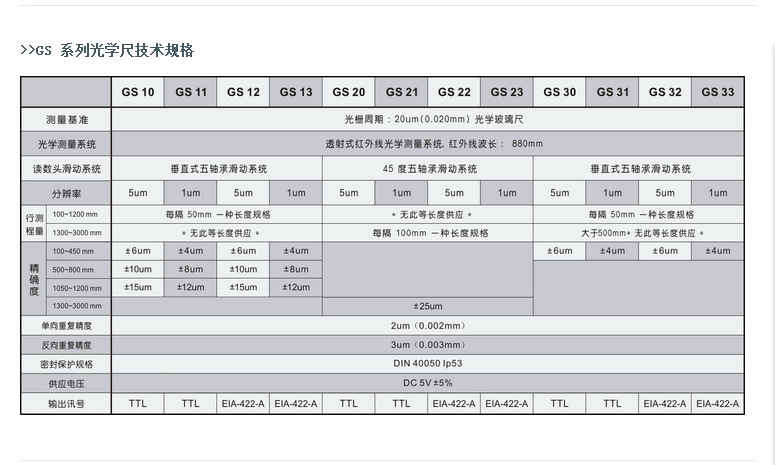Viewport: 775px width, 465px height.
Task: Click '每隔 50mm 一种长度规格' under GS 10–13
Action: point(217,214)
